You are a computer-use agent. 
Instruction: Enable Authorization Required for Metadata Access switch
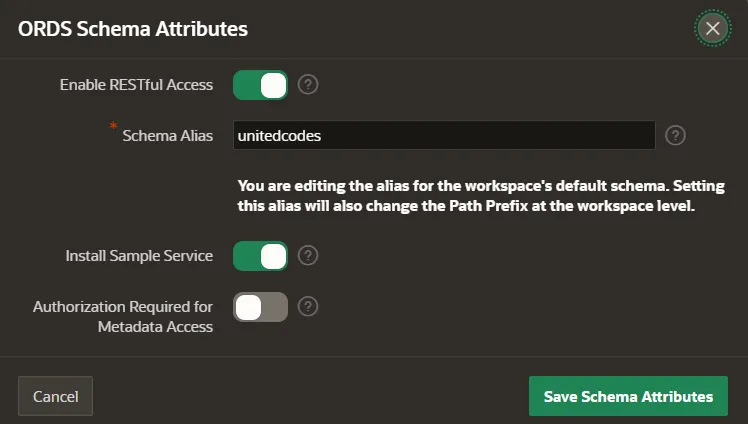[x=260, y=307]
